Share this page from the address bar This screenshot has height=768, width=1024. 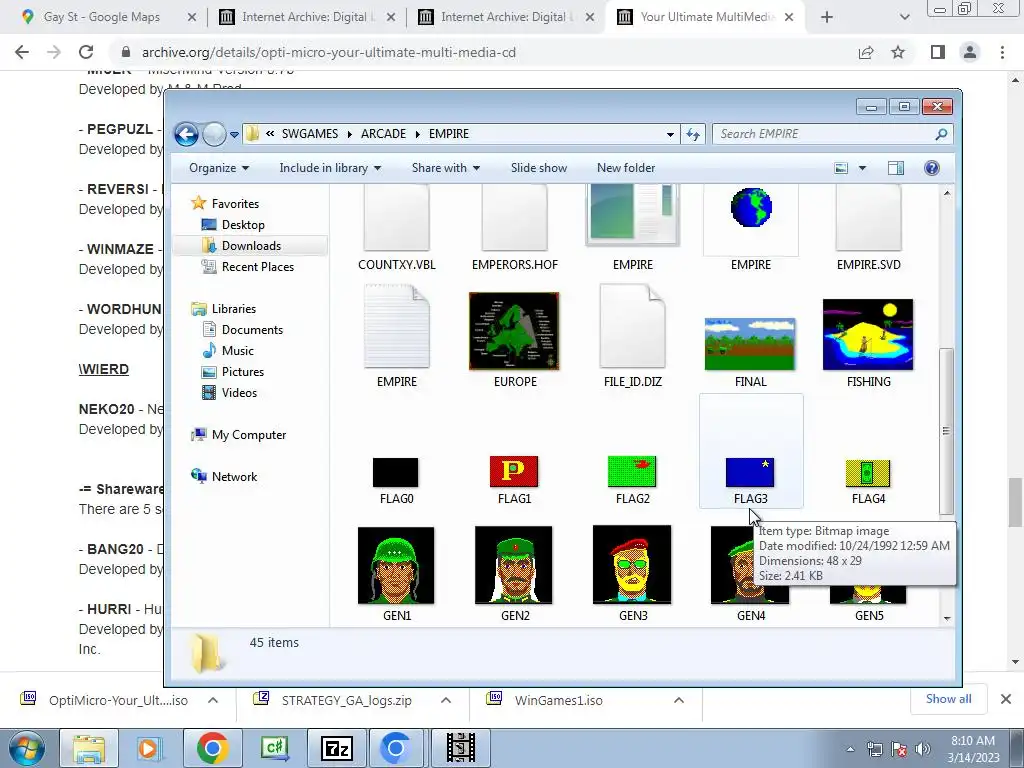(x=866, y=52)
